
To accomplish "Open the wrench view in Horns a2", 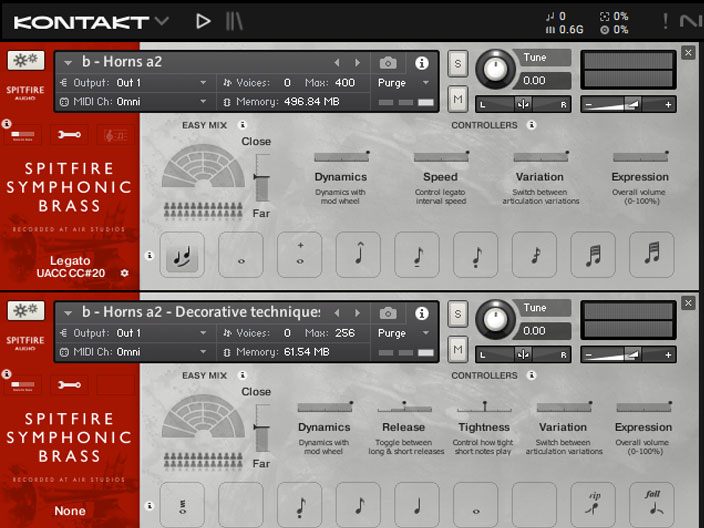I will [x=69, y=135].
